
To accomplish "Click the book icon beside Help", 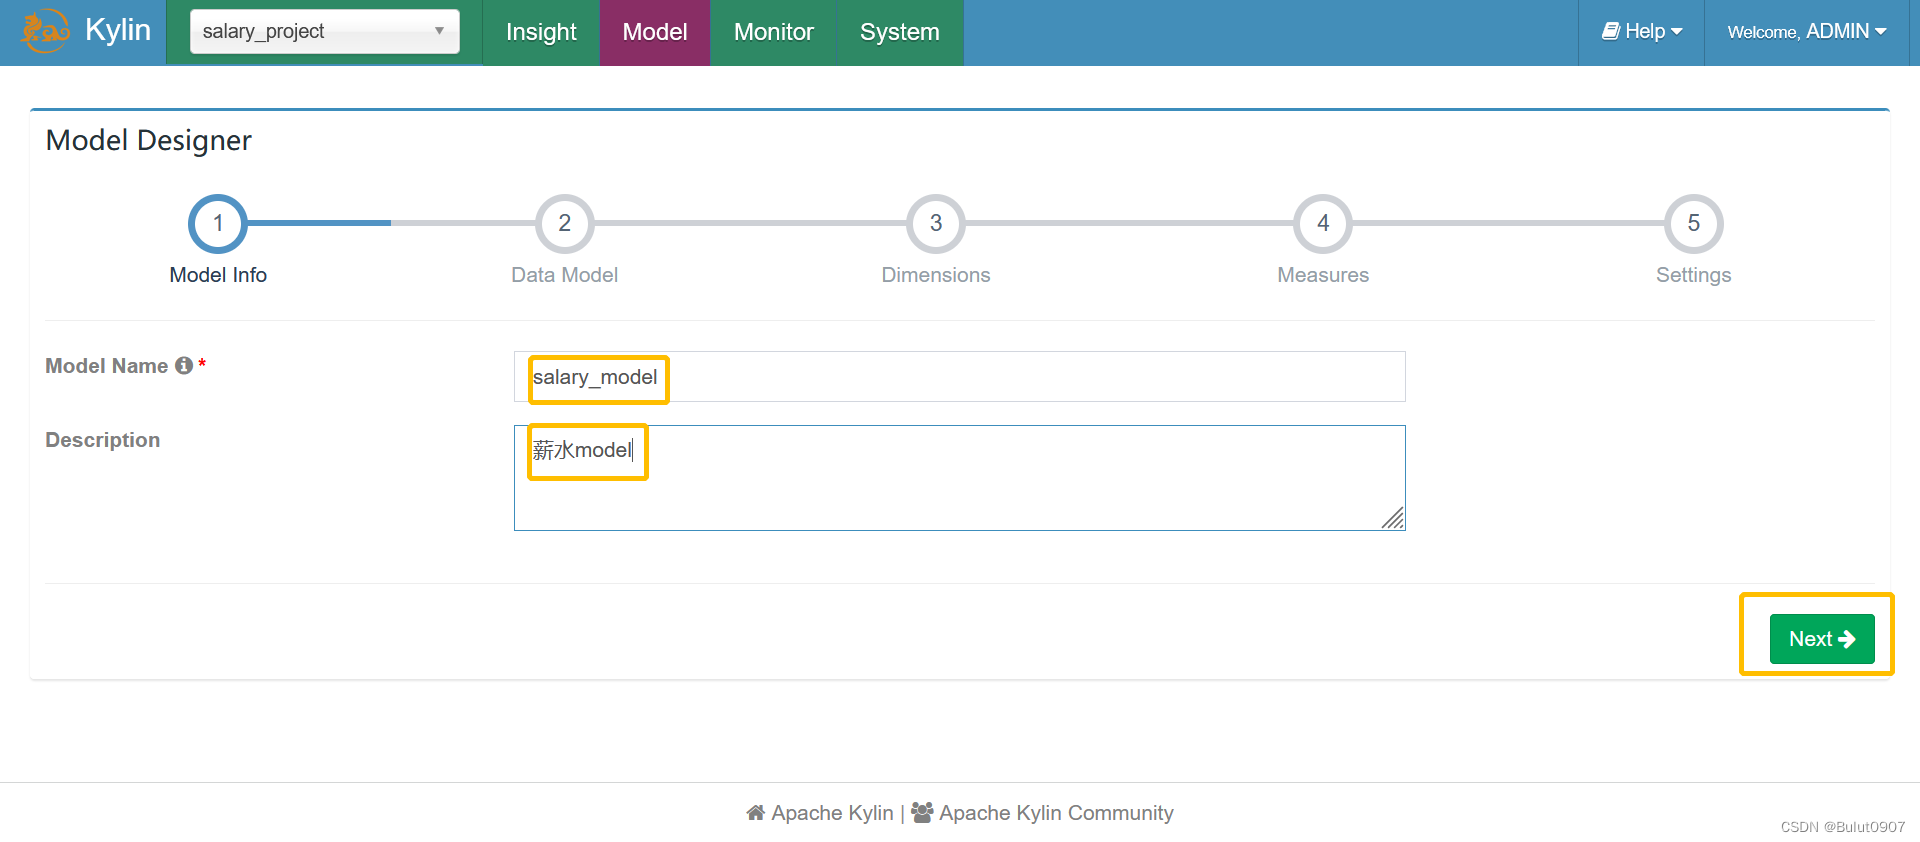I will point(1611,31).
